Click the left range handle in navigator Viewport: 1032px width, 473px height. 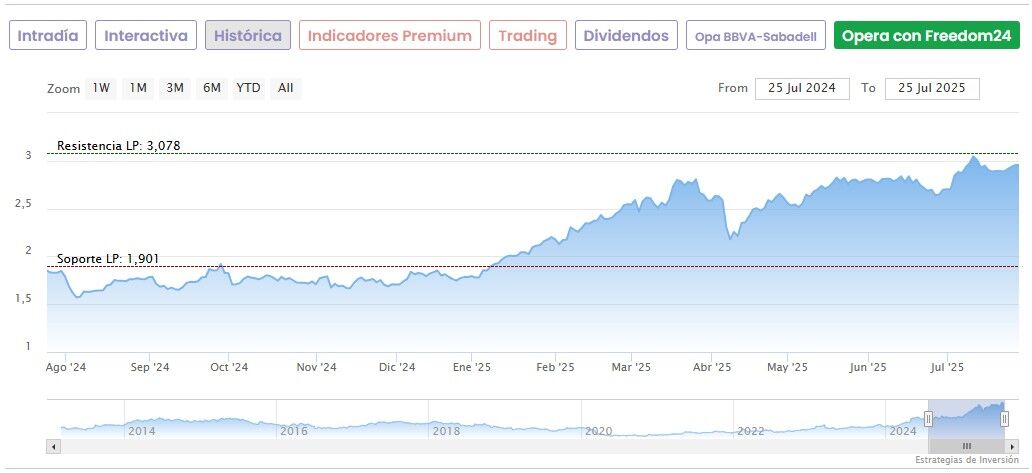tap(928, 419)
